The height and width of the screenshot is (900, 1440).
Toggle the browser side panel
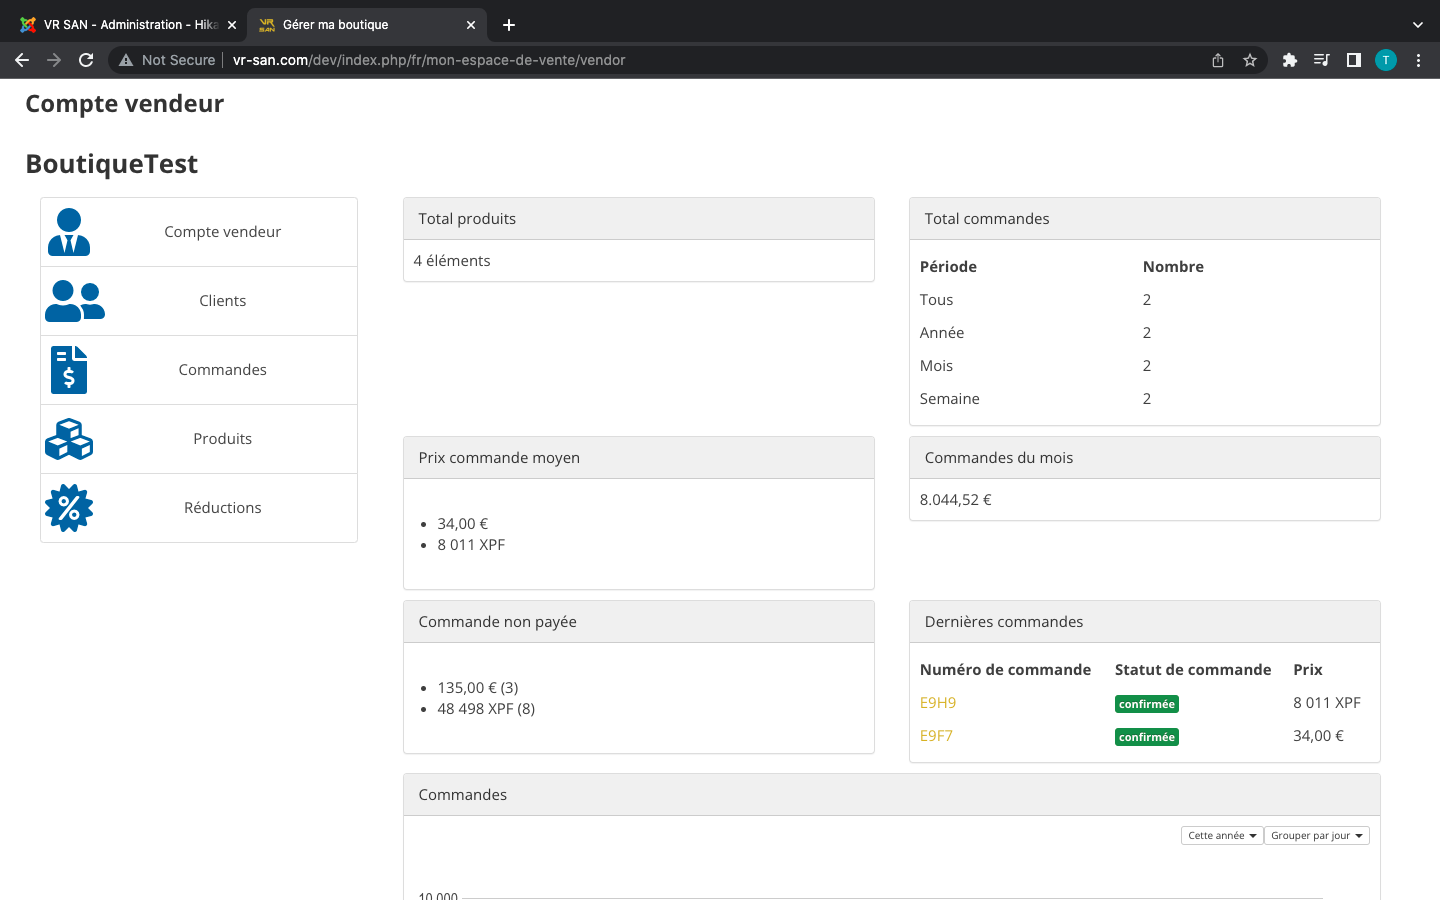[1354, 60]
